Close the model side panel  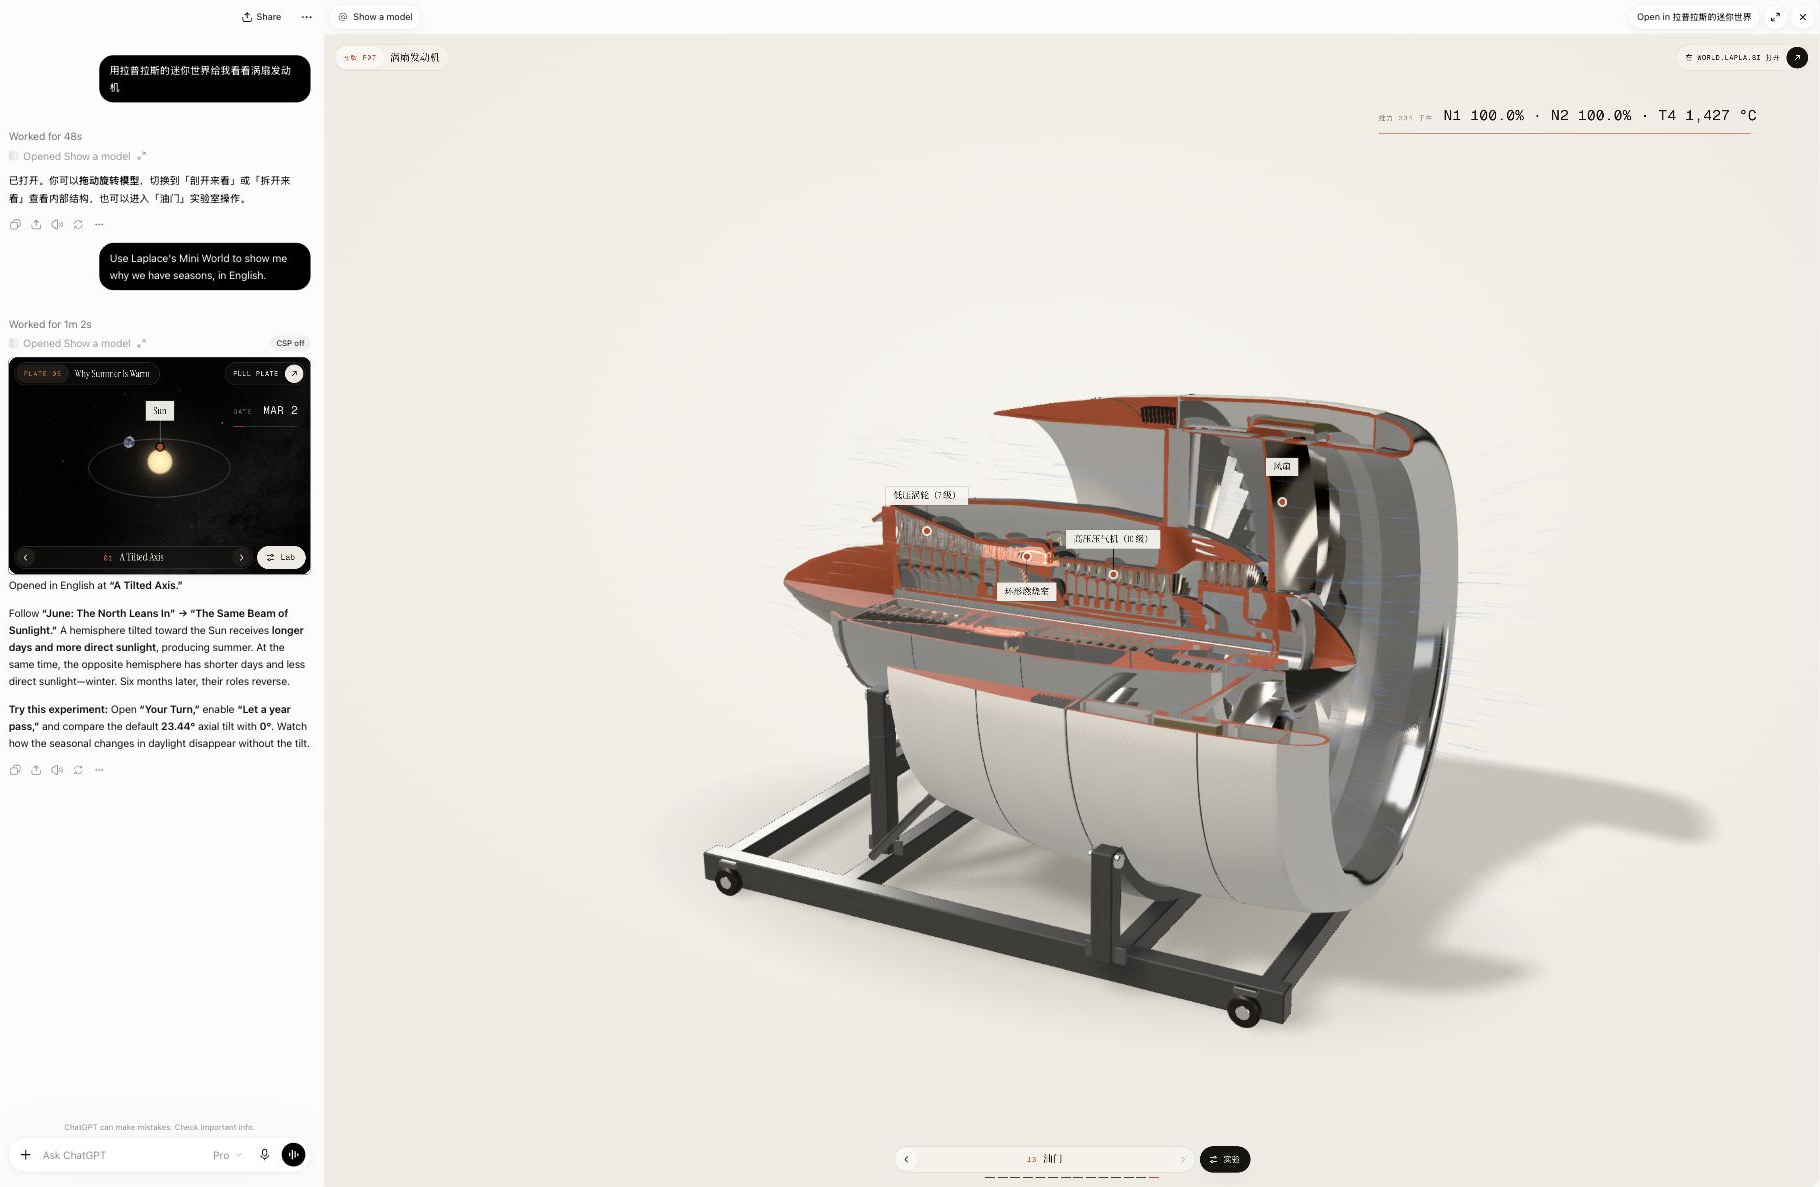(1803, 17)
